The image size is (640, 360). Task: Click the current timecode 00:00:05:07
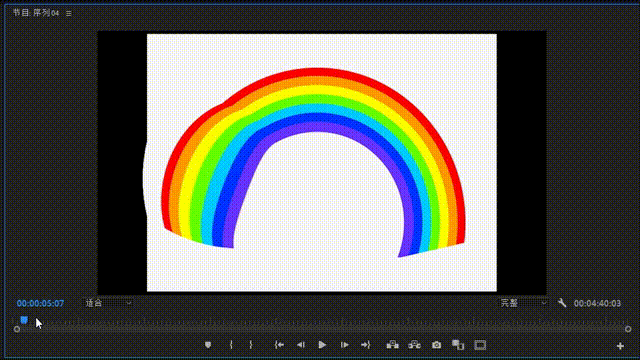(40, 303)
